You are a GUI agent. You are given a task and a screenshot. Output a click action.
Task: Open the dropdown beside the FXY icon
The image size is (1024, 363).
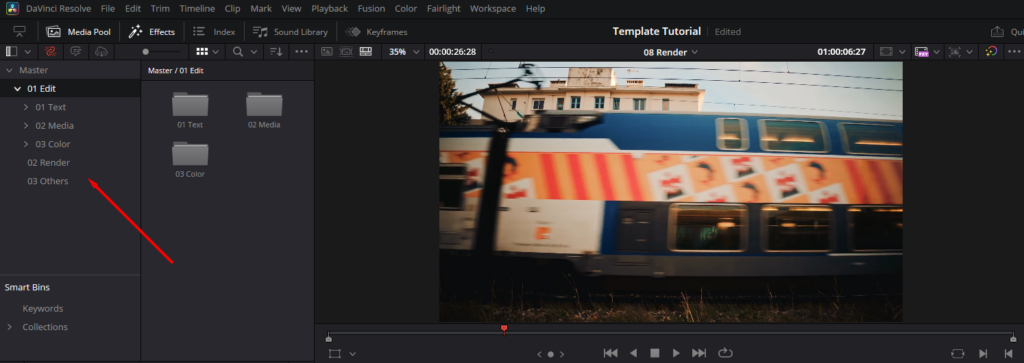click(936, 52)
